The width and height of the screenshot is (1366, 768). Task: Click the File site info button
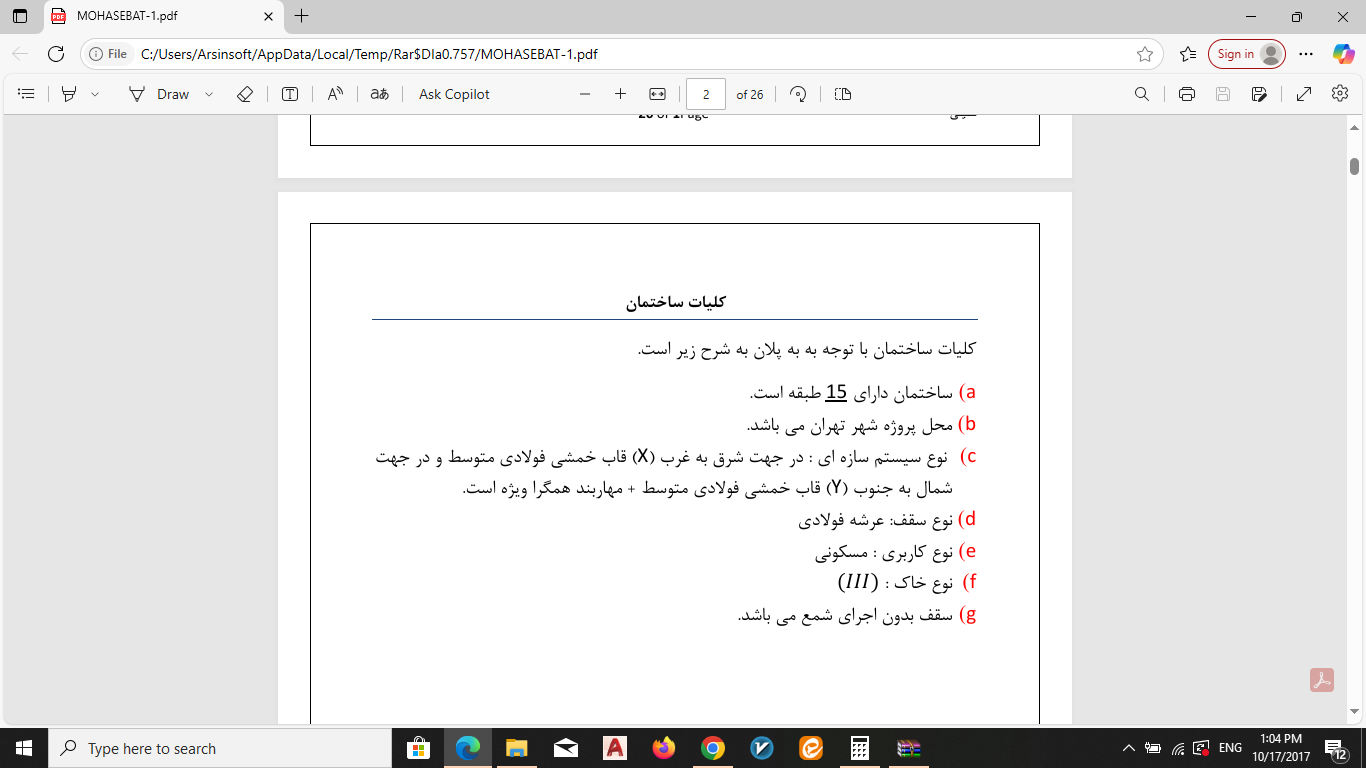click(108, 54)
